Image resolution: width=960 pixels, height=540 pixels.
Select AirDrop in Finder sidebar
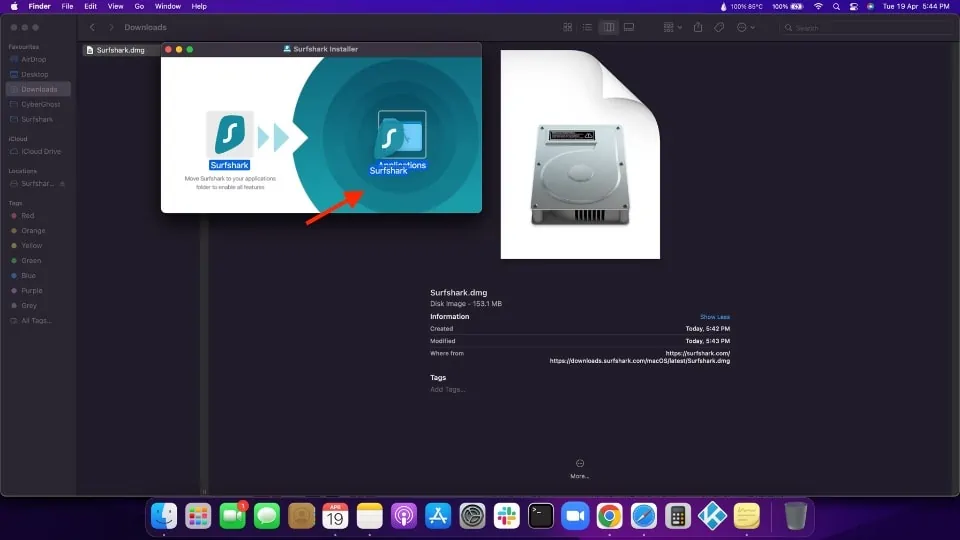click(x=38, y=59)
